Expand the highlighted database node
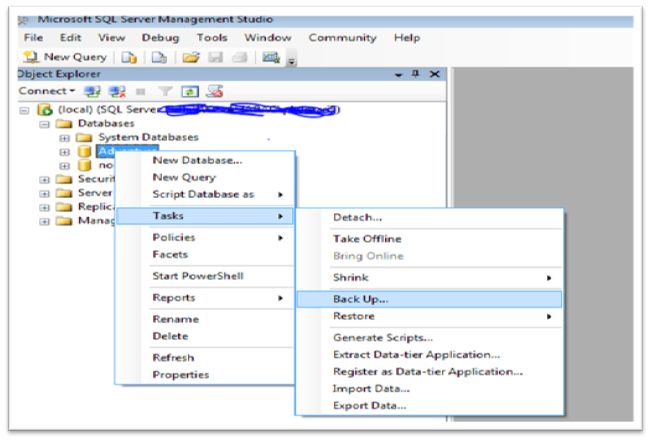 coord(64,152)
